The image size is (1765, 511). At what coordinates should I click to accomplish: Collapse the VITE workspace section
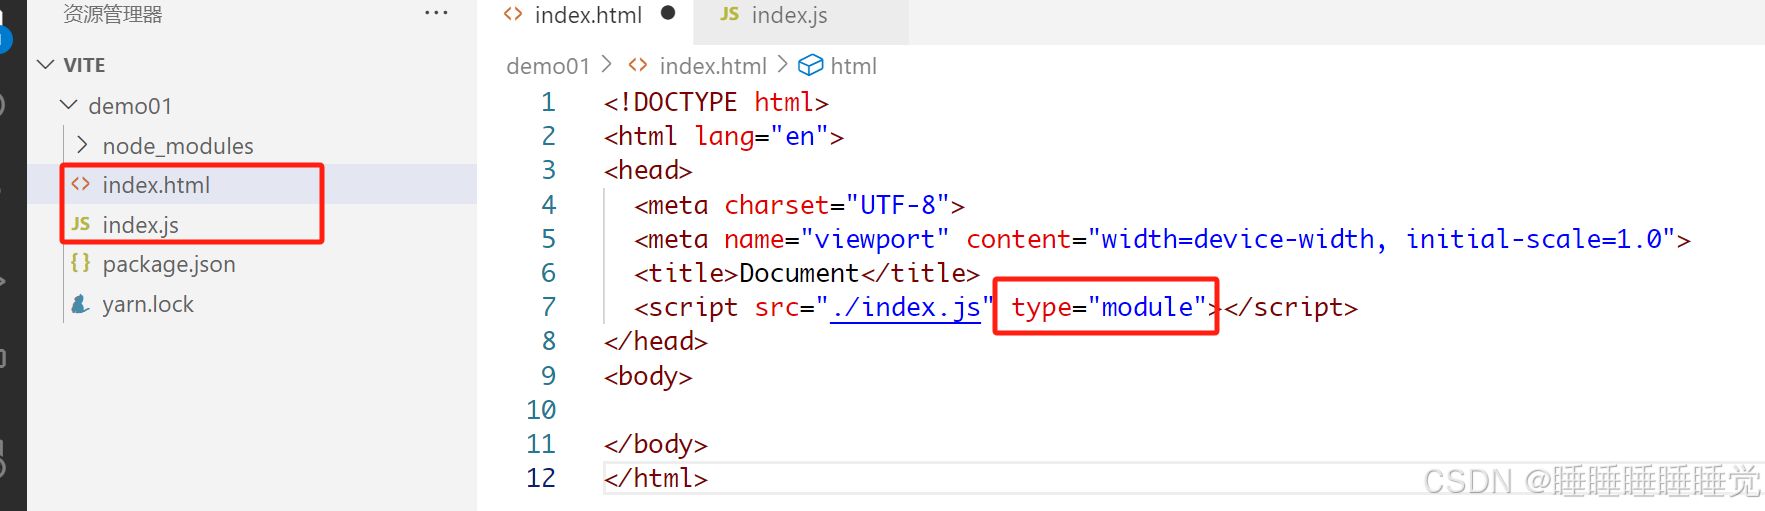45,64
